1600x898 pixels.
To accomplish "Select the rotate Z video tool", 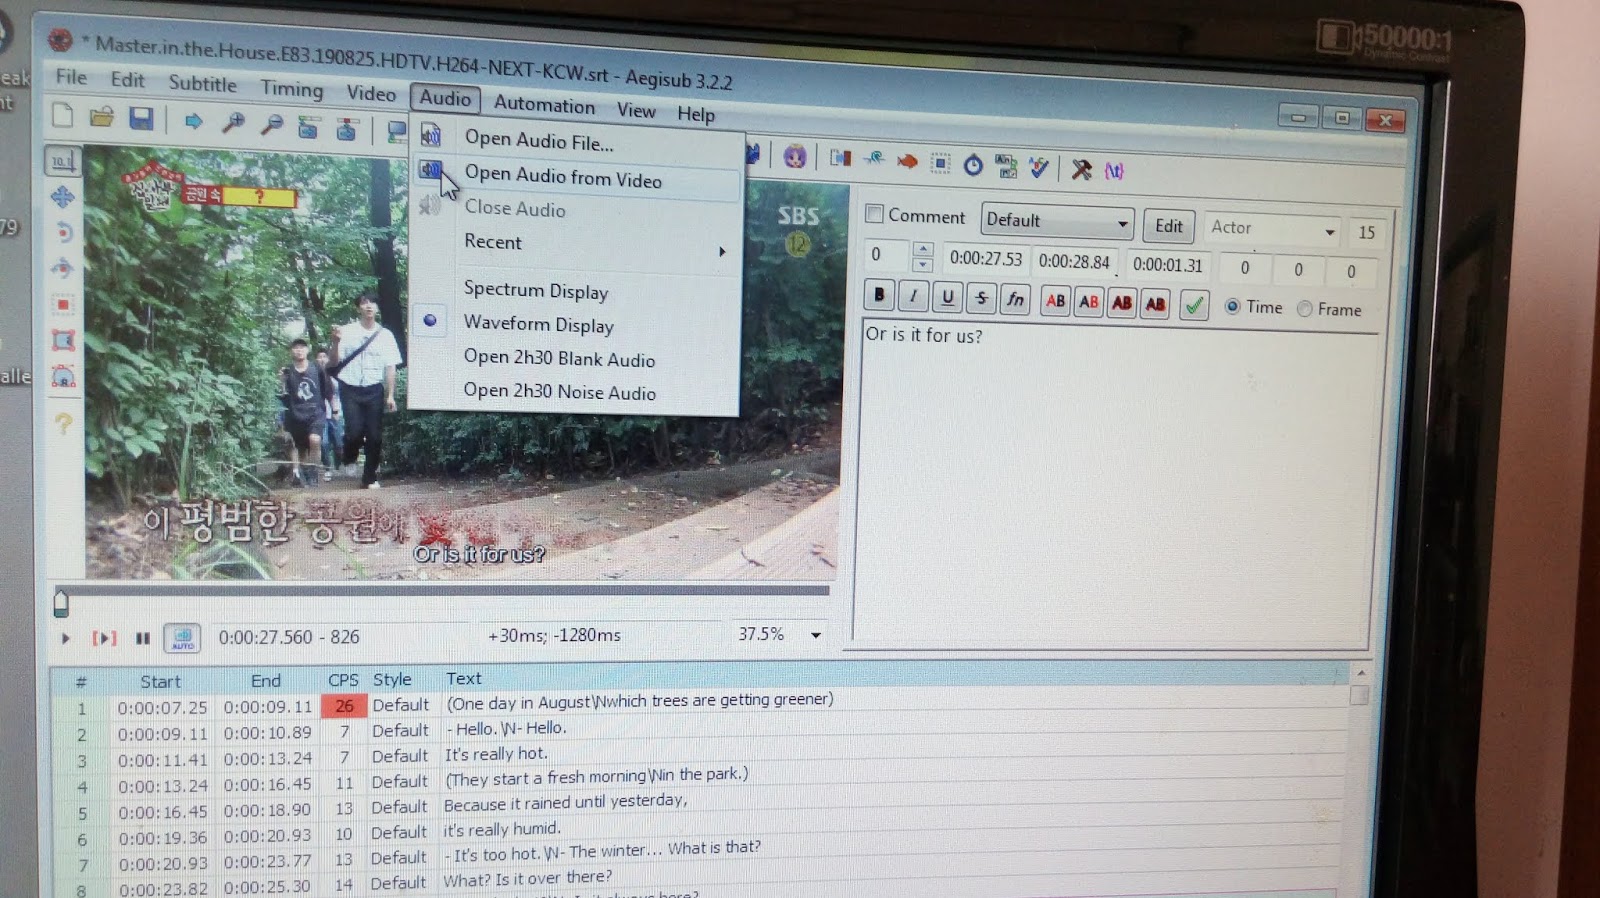I will tap(63, 232).
